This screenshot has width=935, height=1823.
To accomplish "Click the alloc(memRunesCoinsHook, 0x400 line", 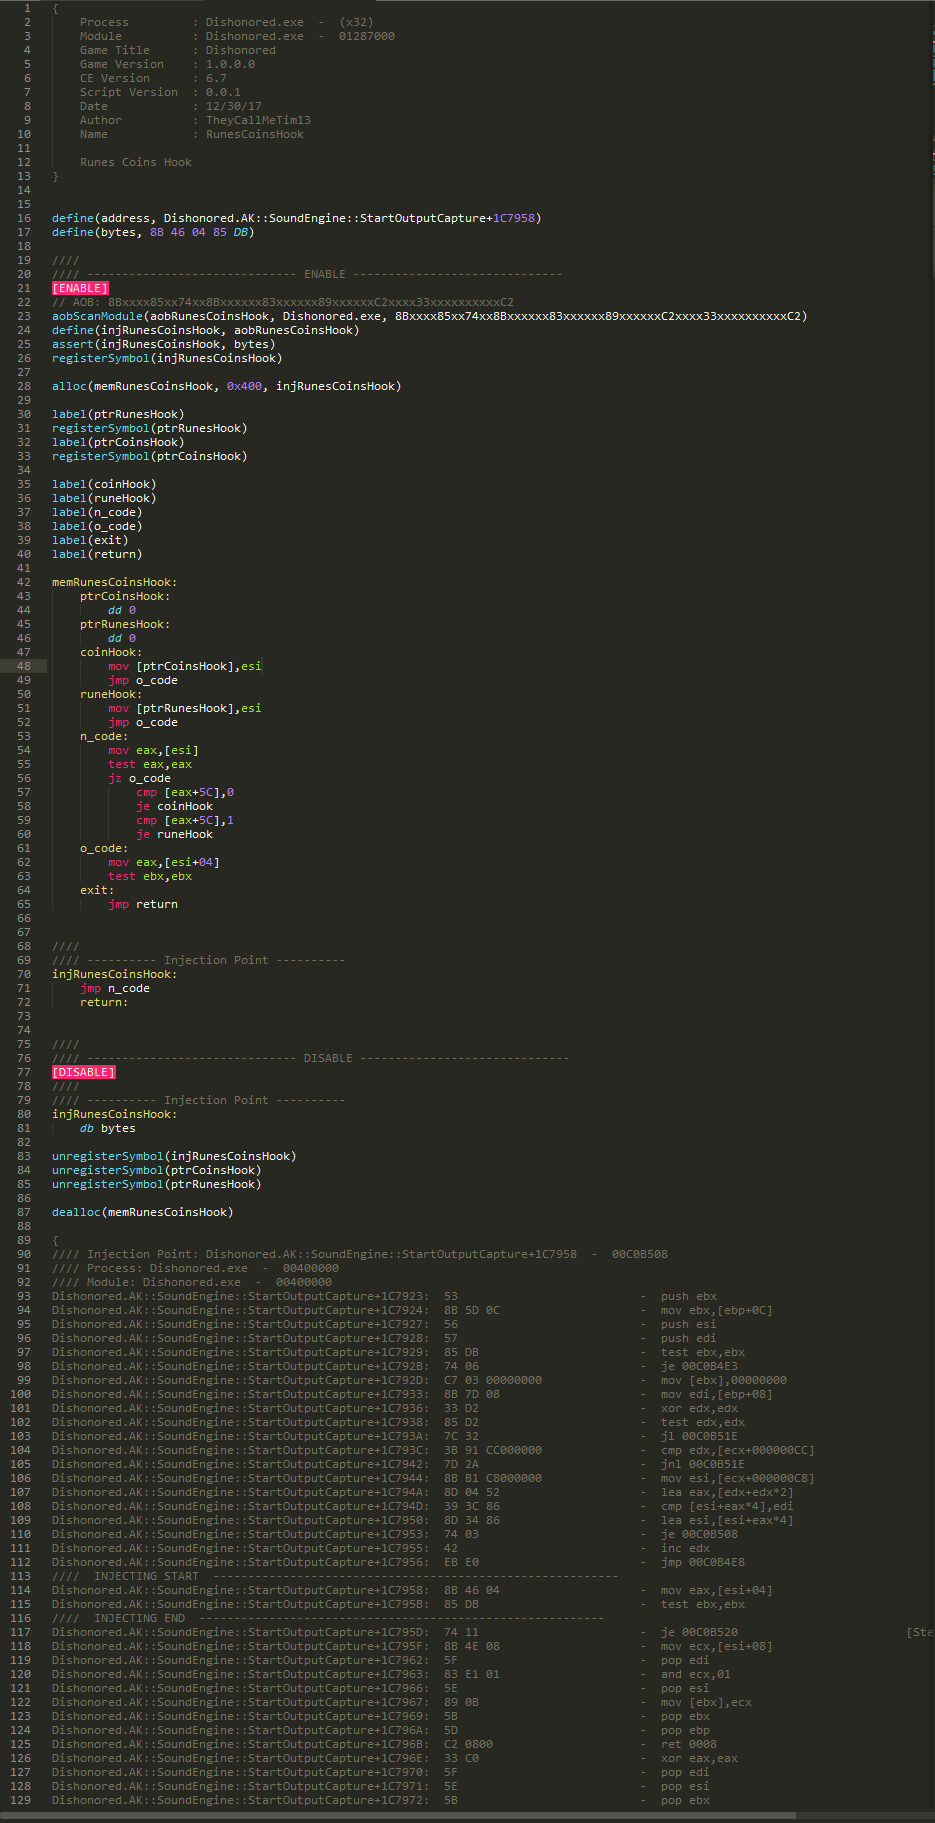I will click(226, 386).
